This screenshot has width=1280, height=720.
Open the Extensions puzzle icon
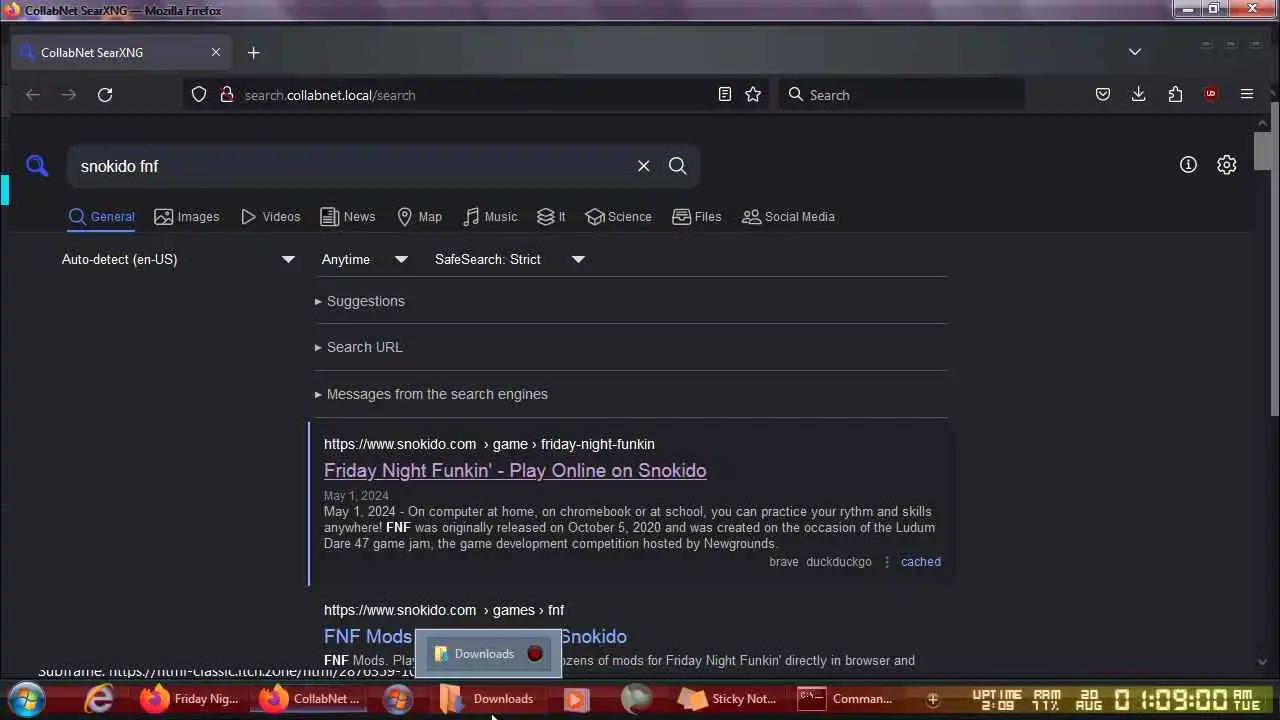tap(1175, 95)
